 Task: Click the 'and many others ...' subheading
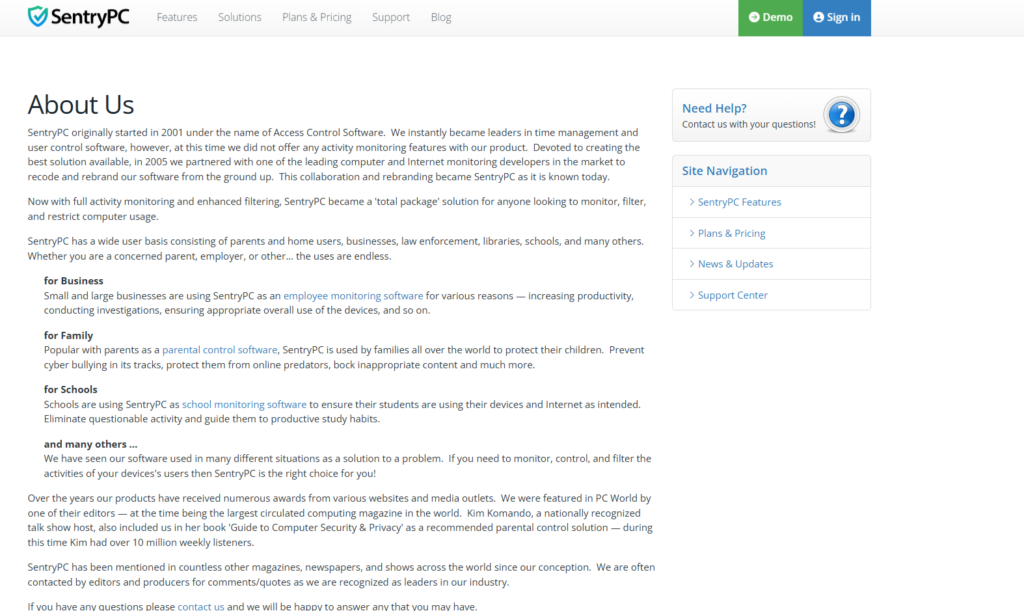pos(91,445)
